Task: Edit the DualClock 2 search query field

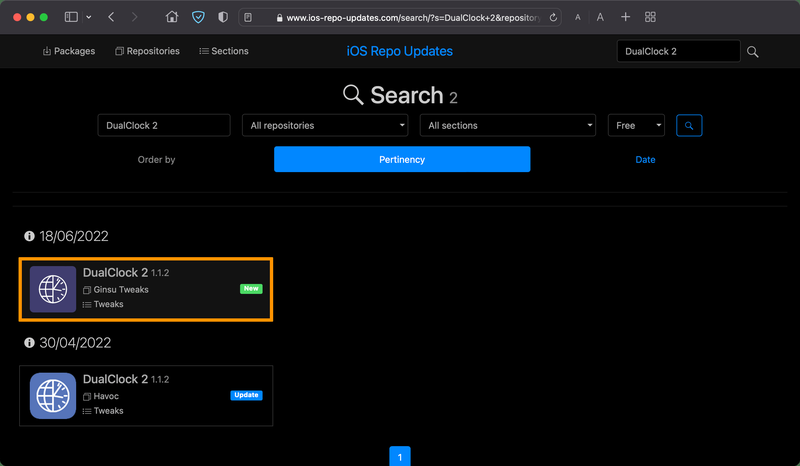Action: coord(164,125)
